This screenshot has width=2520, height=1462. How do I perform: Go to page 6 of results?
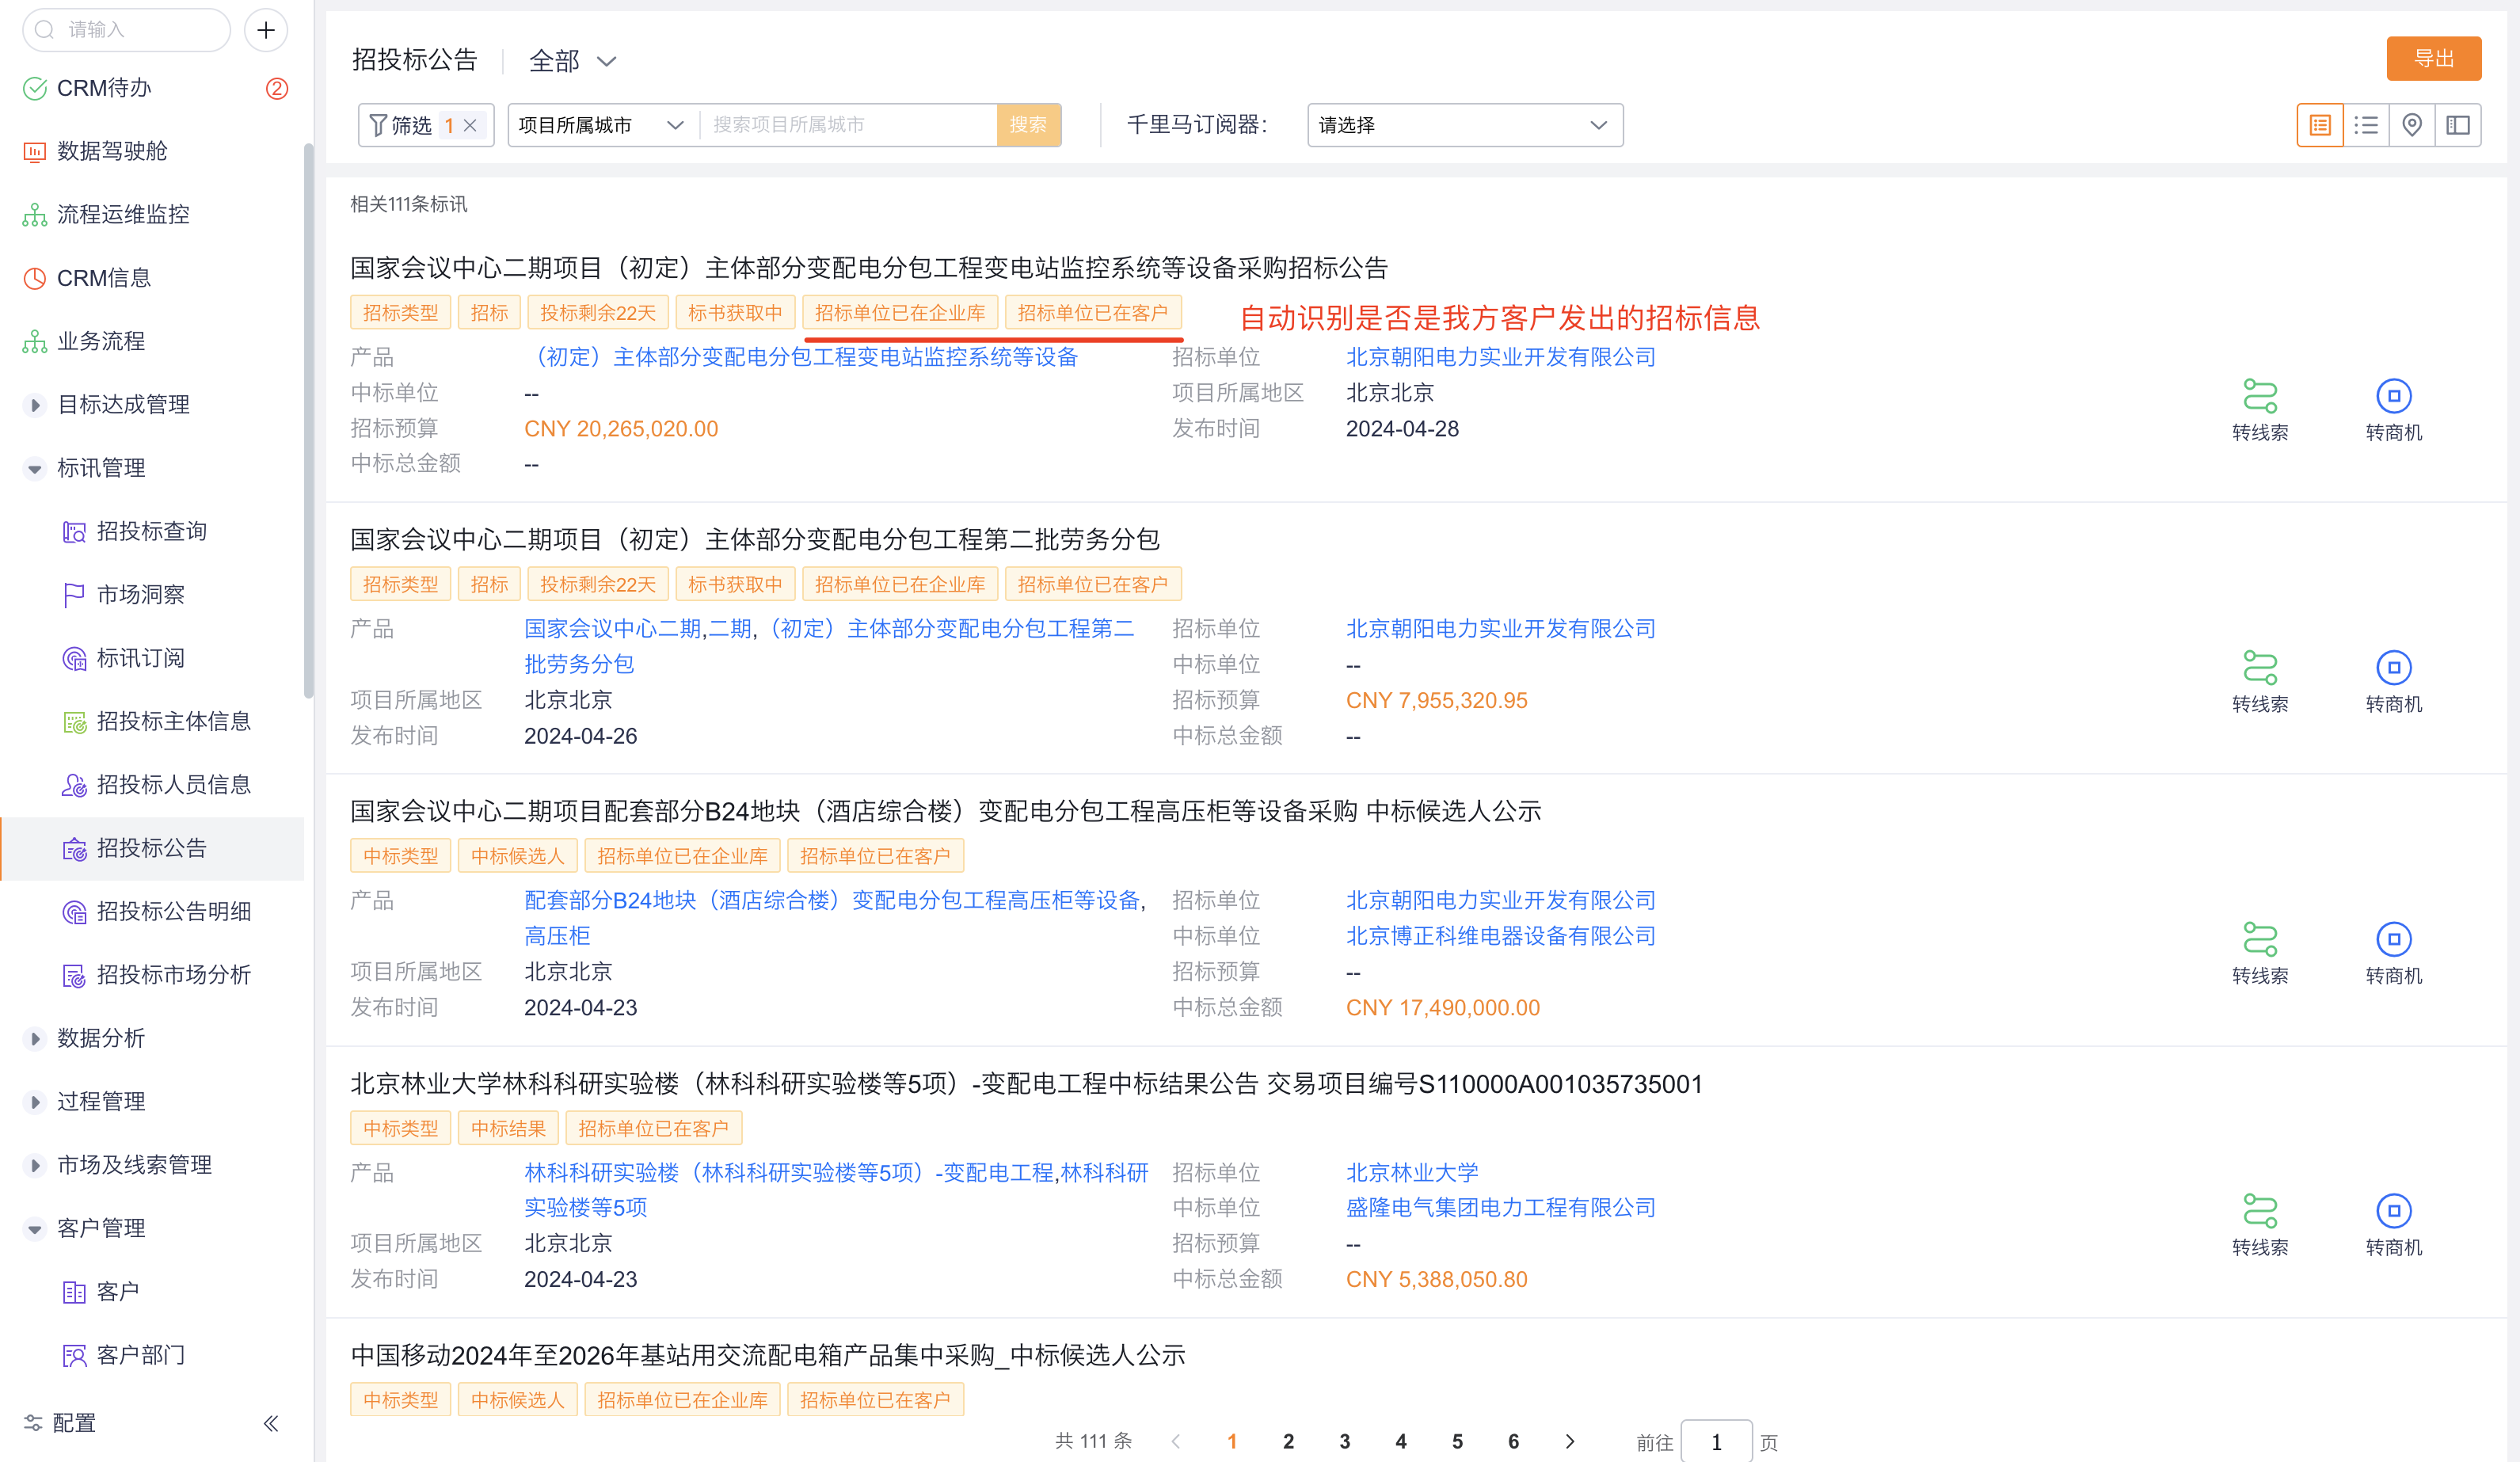tap(1513, 1441)
